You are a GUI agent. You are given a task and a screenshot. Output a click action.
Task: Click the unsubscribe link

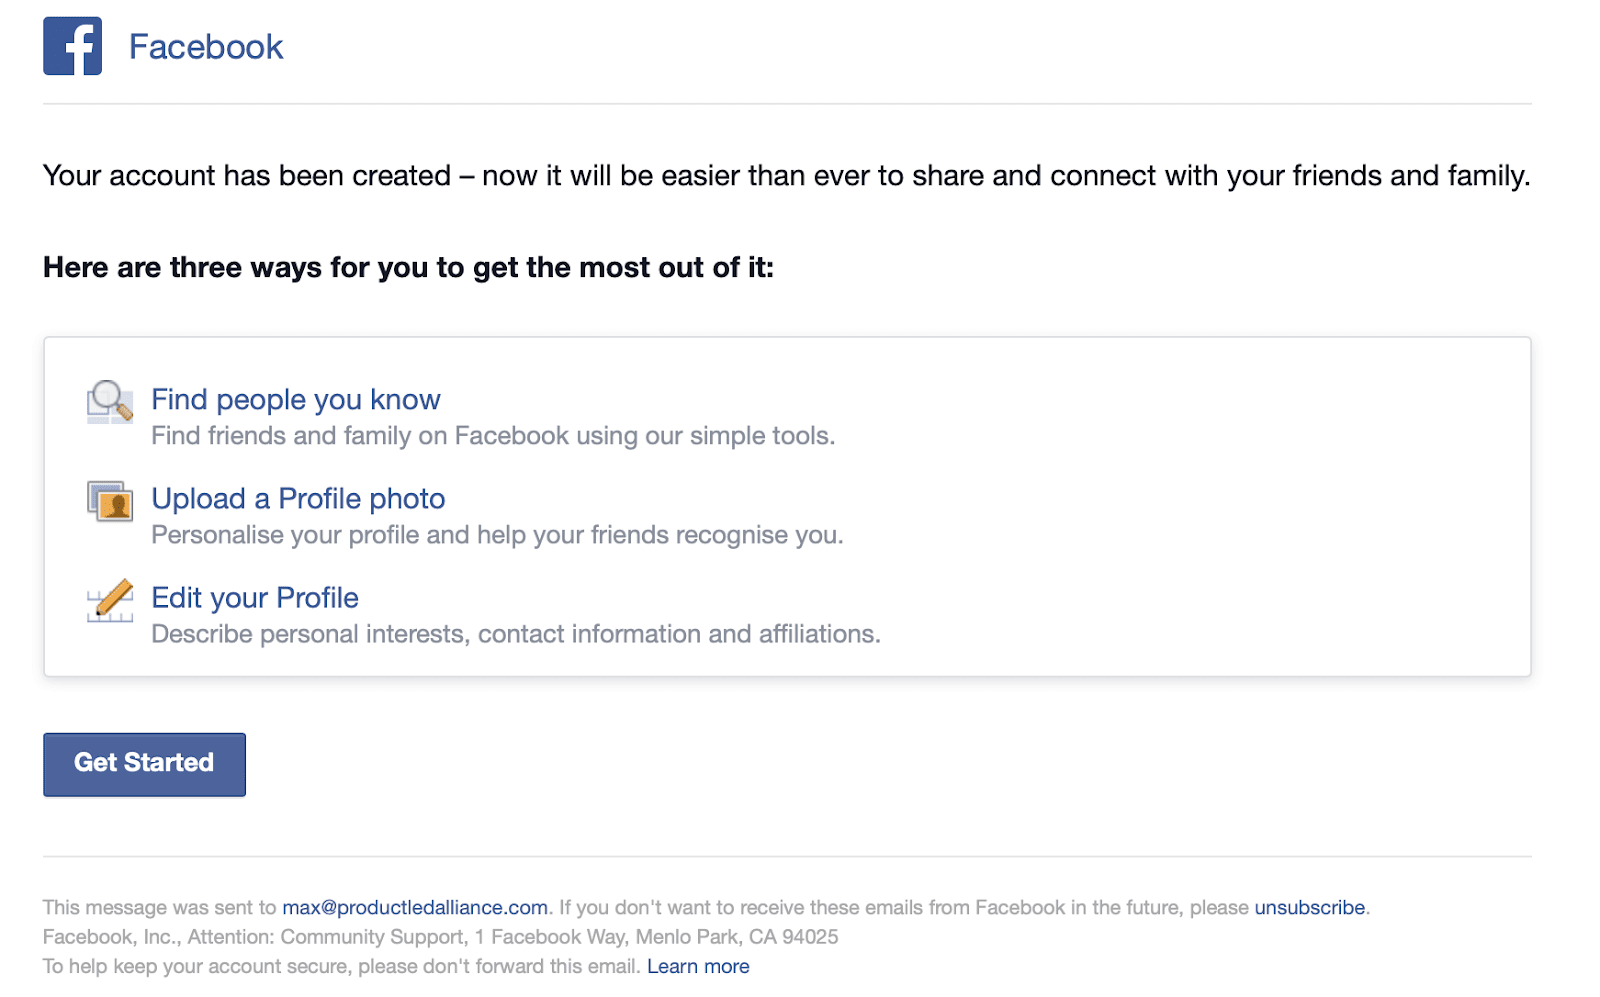(1310, 907)
